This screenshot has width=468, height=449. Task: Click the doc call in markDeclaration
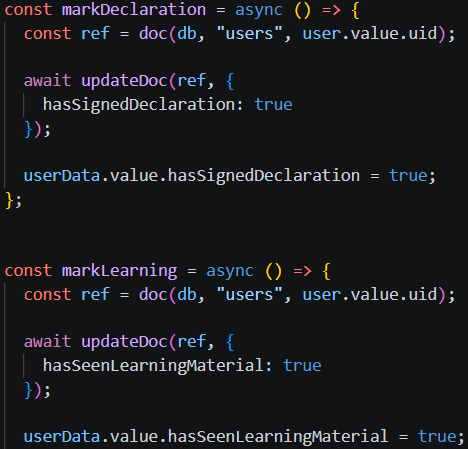click(153, 33)
